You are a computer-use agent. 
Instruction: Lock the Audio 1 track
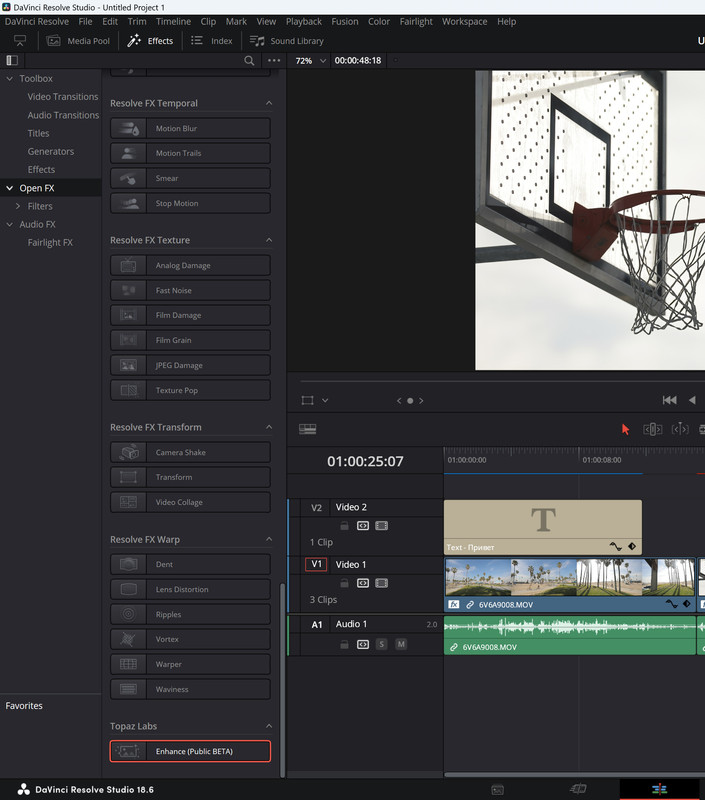(x=344, y=644)
